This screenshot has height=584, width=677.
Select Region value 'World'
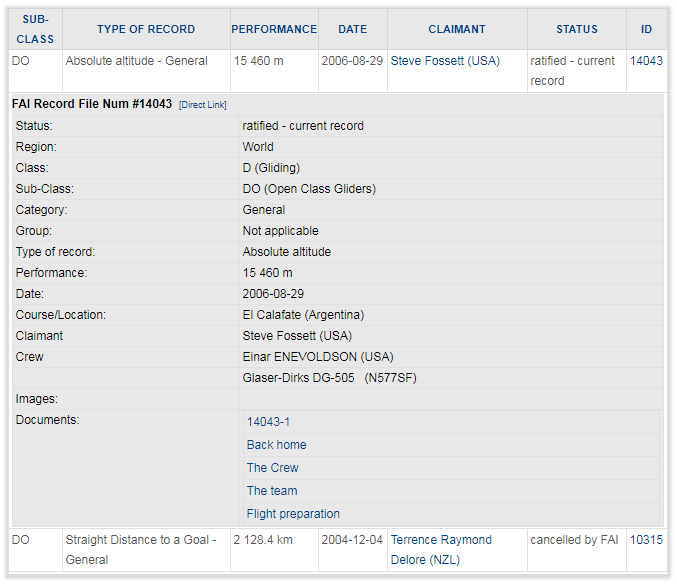point(258,147)
